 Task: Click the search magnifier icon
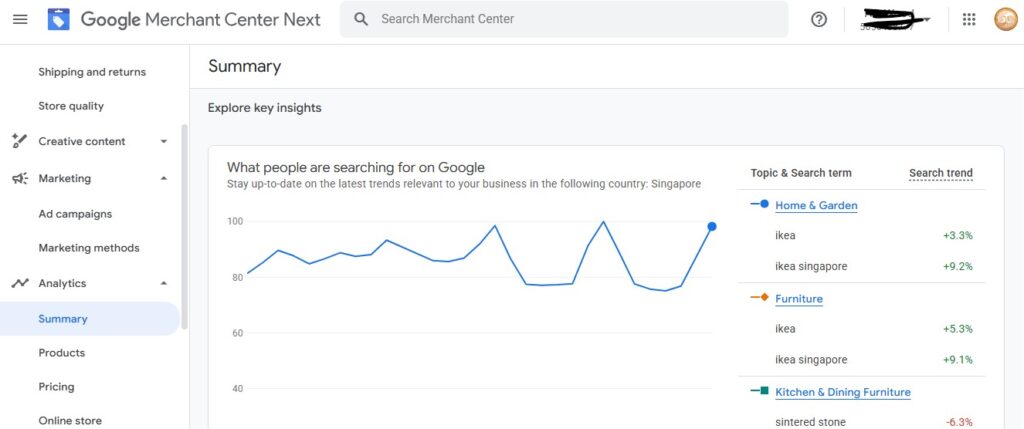coord(361,19)
